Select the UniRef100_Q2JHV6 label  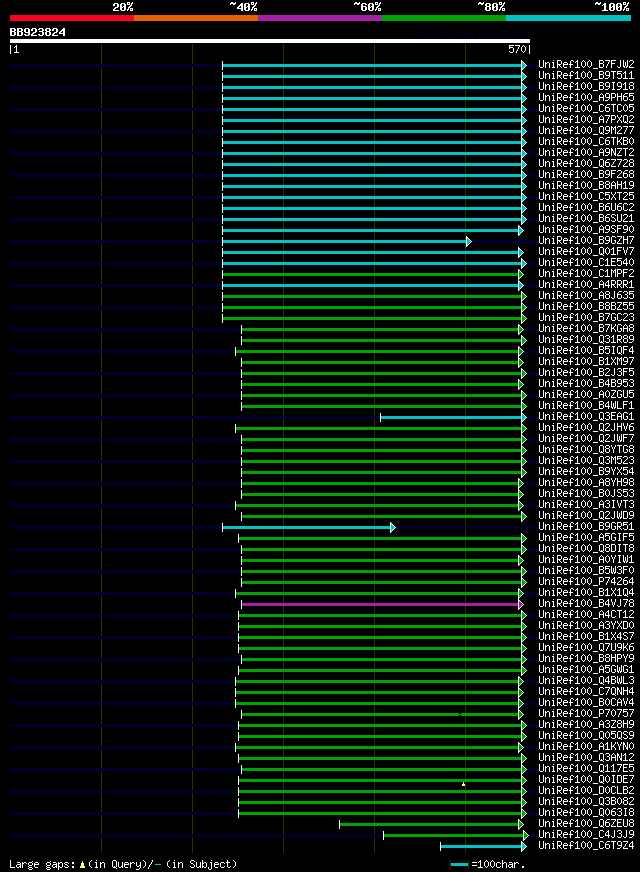click(x=586, y=428)
